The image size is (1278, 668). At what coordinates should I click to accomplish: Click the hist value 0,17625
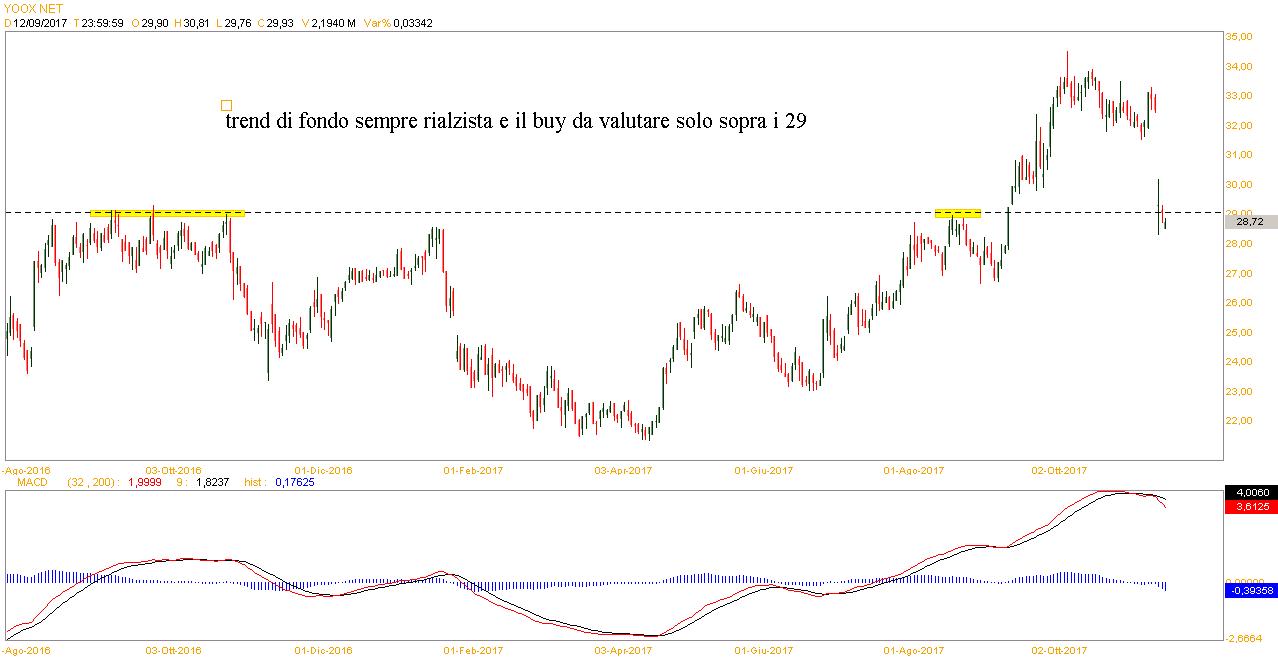[296, 482]
